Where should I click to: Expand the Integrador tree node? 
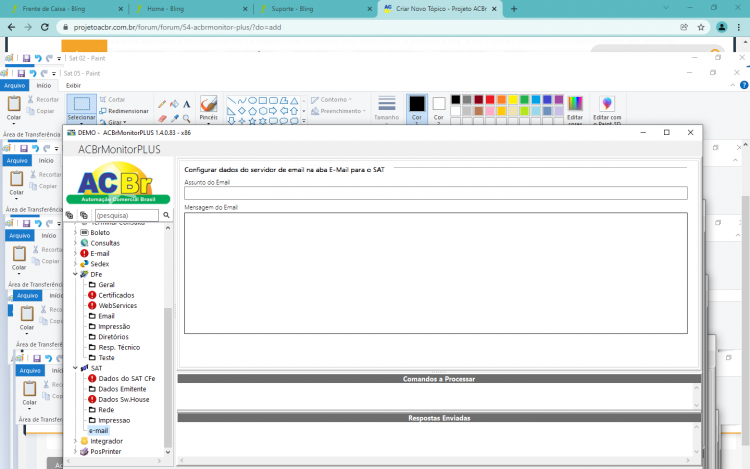coord(75,441)
